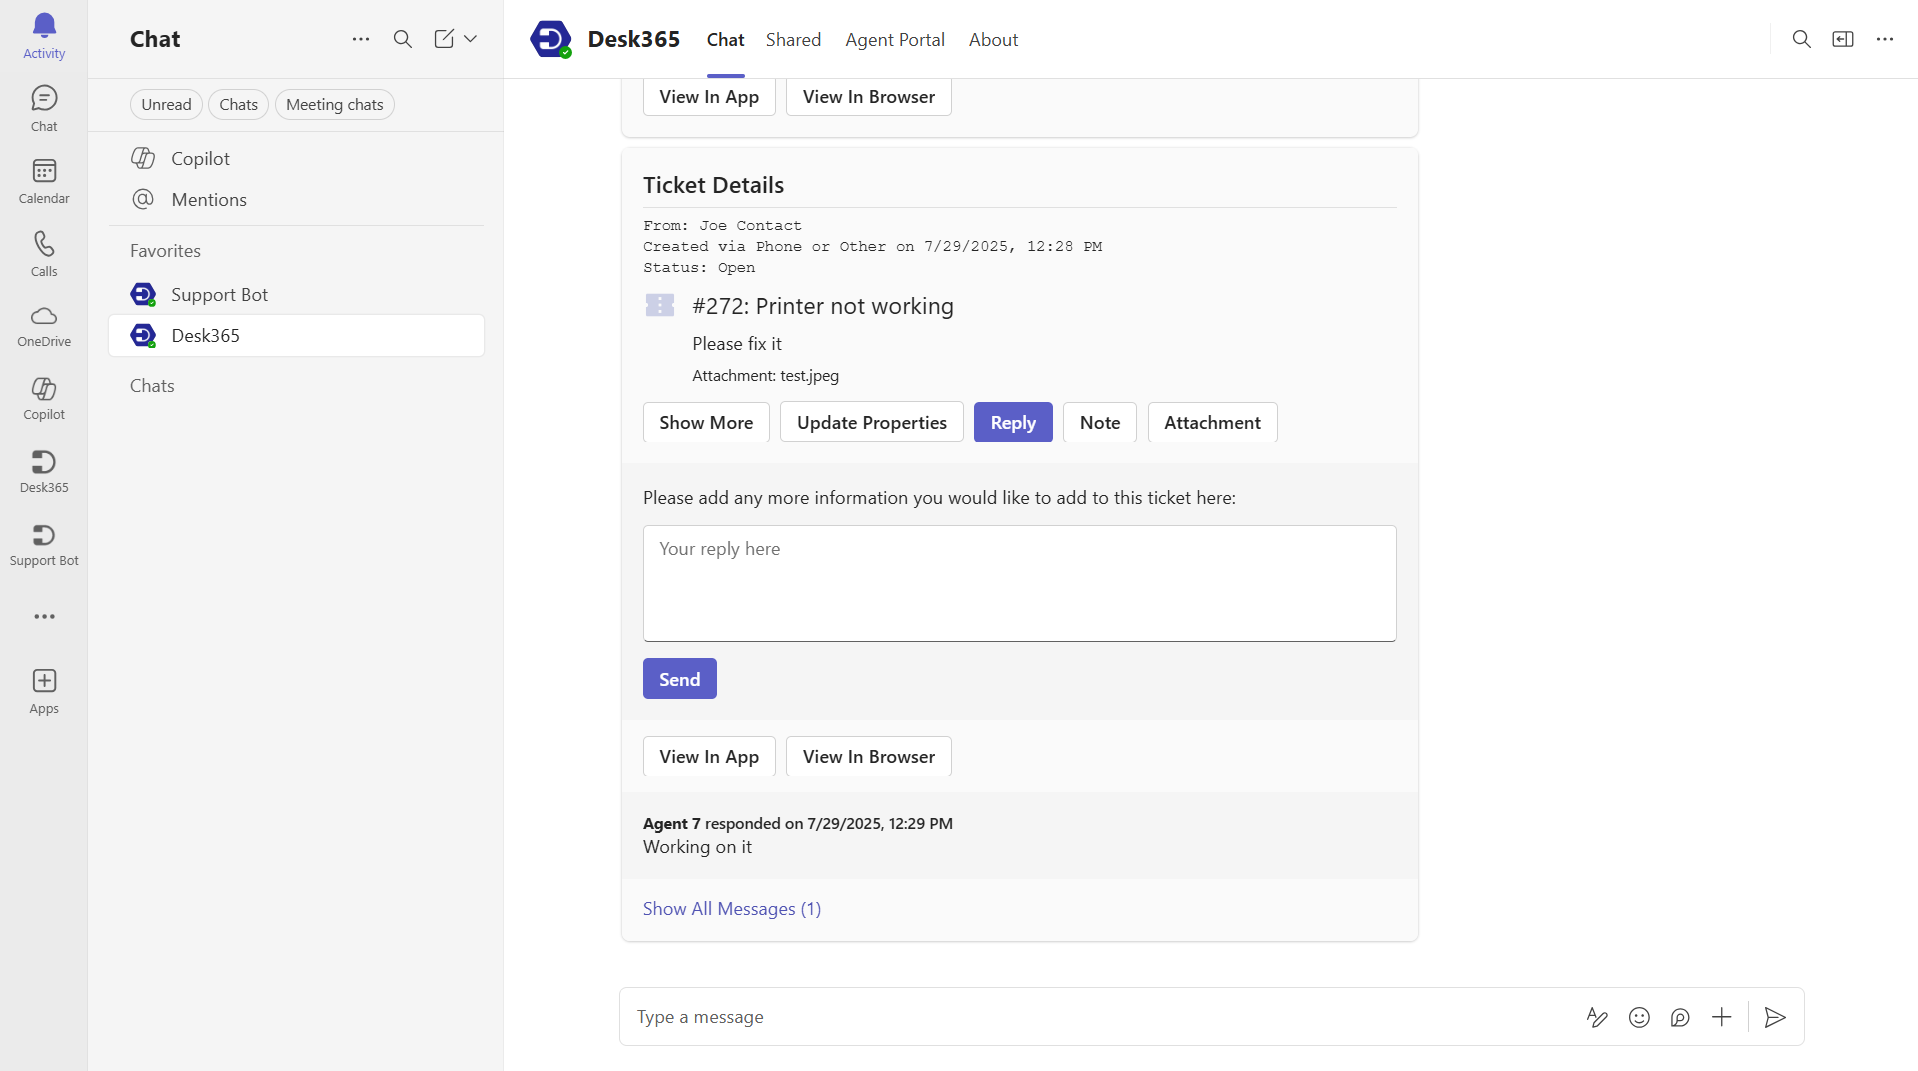Open the Apps store icon
The image size is (1918, 1071).
tap(44, 692)
